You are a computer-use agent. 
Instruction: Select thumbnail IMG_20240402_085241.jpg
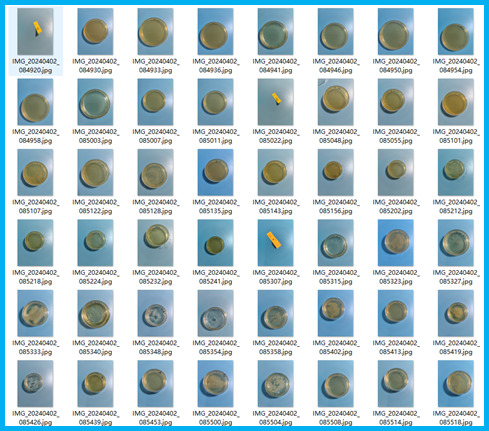point(215,243)
